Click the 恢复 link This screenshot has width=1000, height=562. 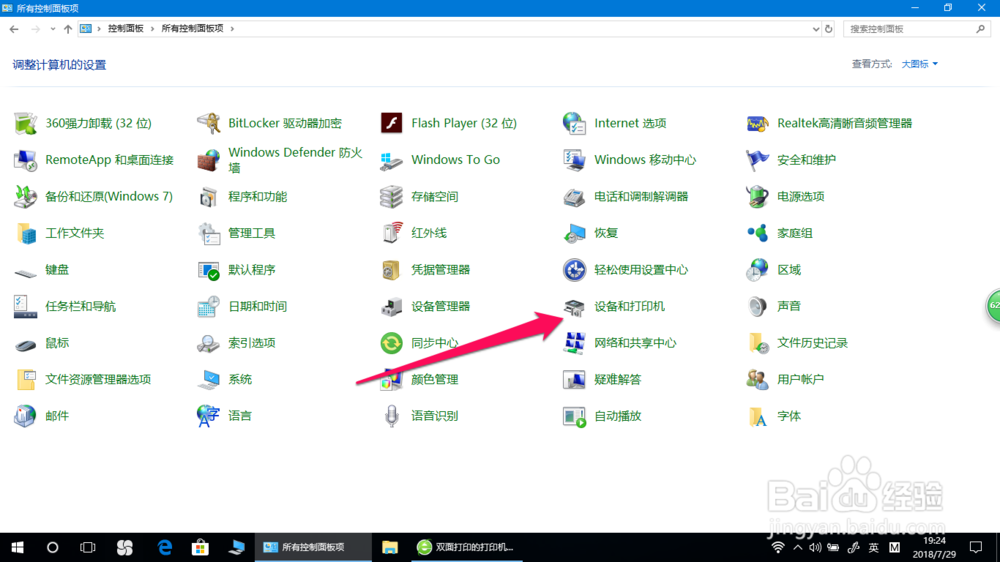coord(606,233)
